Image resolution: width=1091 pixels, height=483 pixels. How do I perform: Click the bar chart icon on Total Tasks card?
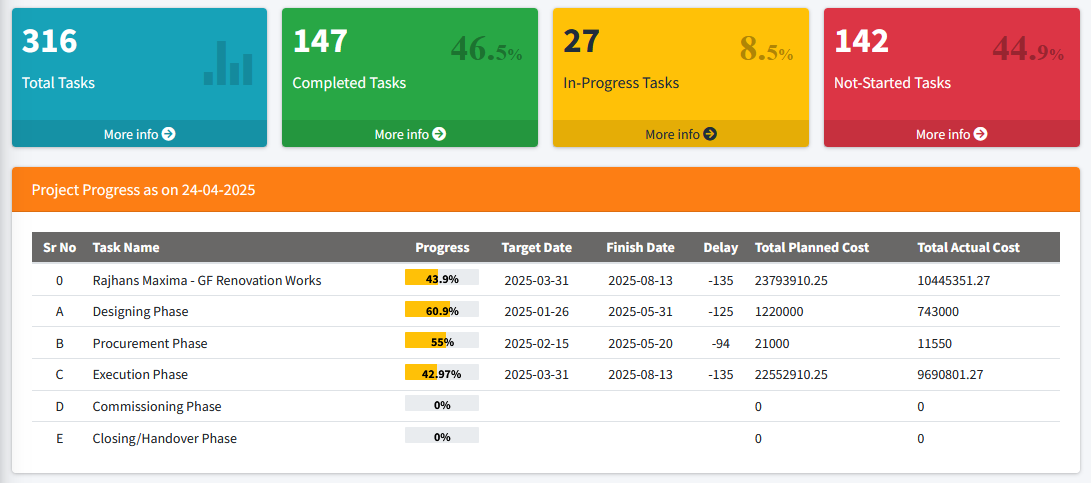[x=228, y=63]
